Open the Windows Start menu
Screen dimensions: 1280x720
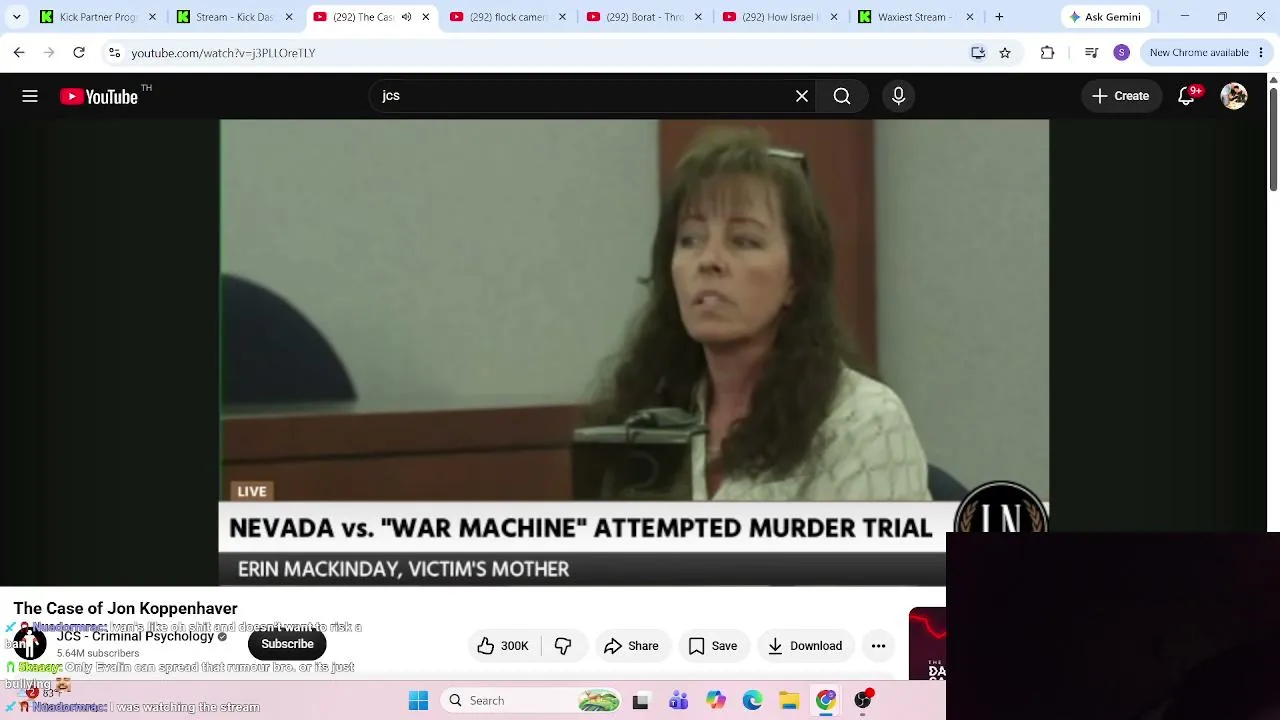[x=418, y=701]
